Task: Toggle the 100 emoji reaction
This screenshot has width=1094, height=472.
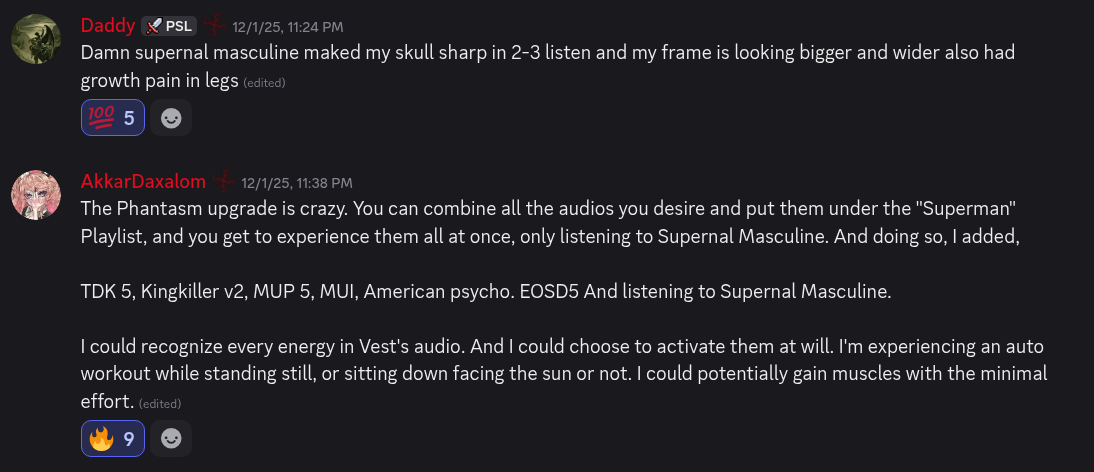Action: pyautogui.click(x=113, y=118)
